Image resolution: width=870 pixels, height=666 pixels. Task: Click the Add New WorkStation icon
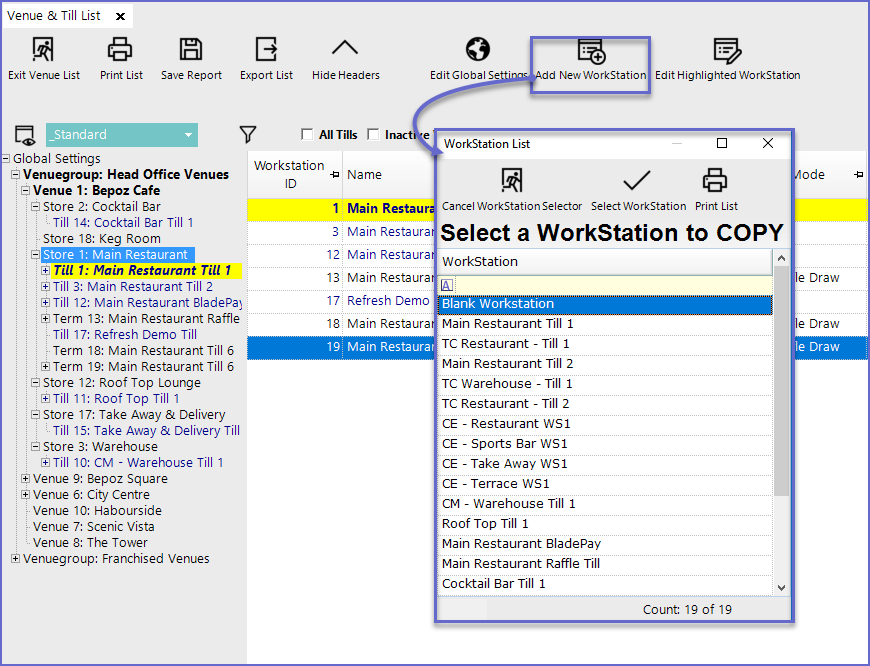[x=591, y=52]
